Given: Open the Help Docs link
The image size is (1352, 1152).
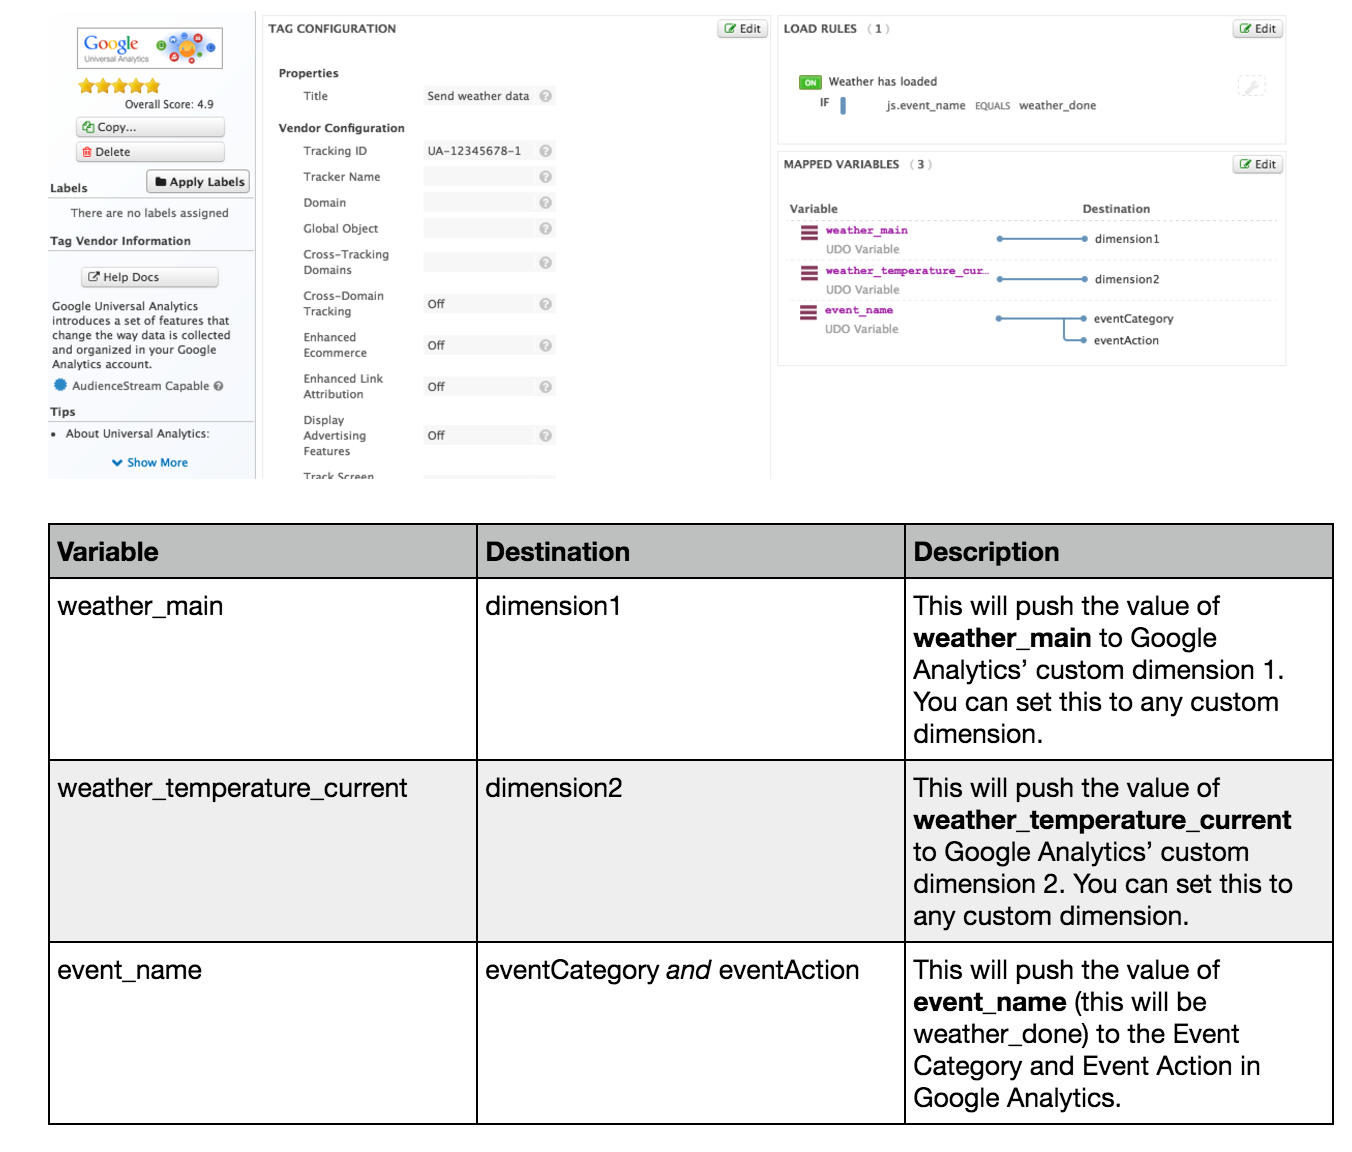Looking at the screenshot, I should click(150, 277).
